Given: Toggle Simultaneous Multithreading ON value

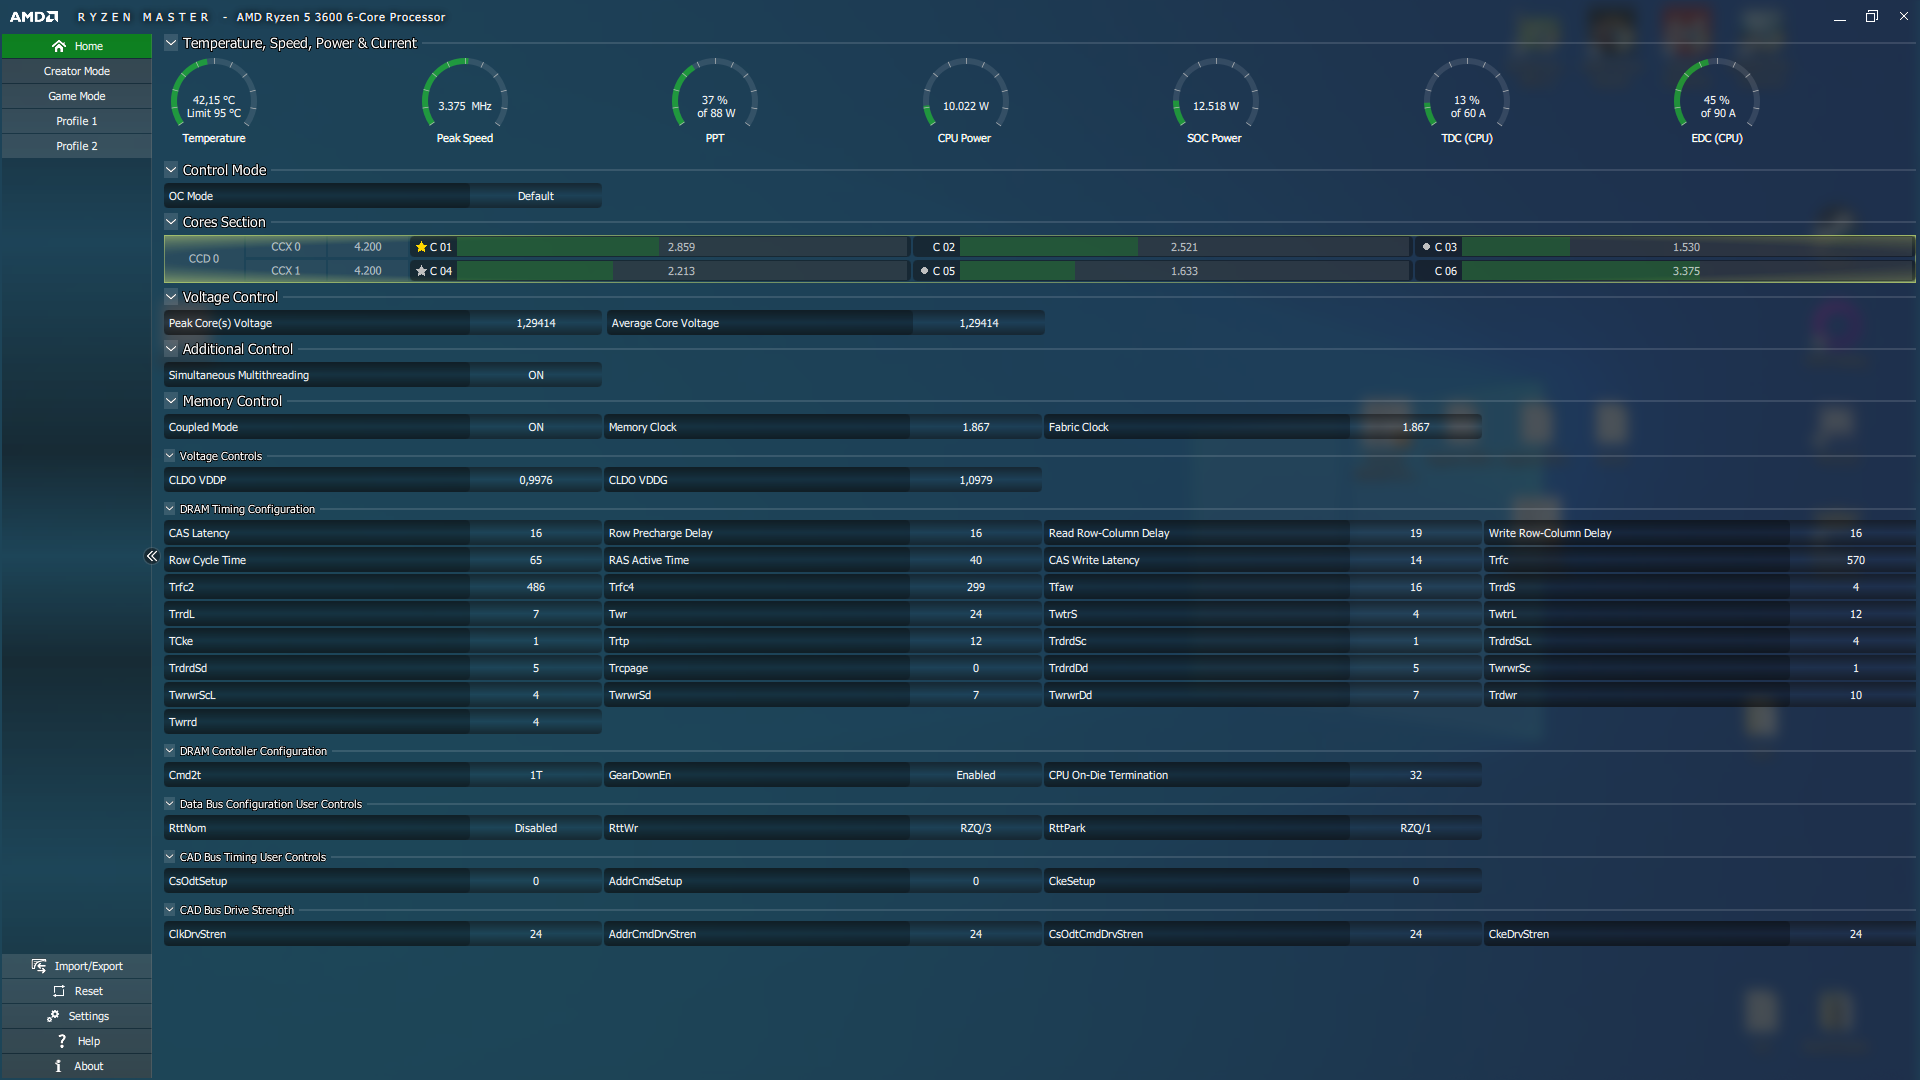Looking at the screenshot, I should pos(536,375).
